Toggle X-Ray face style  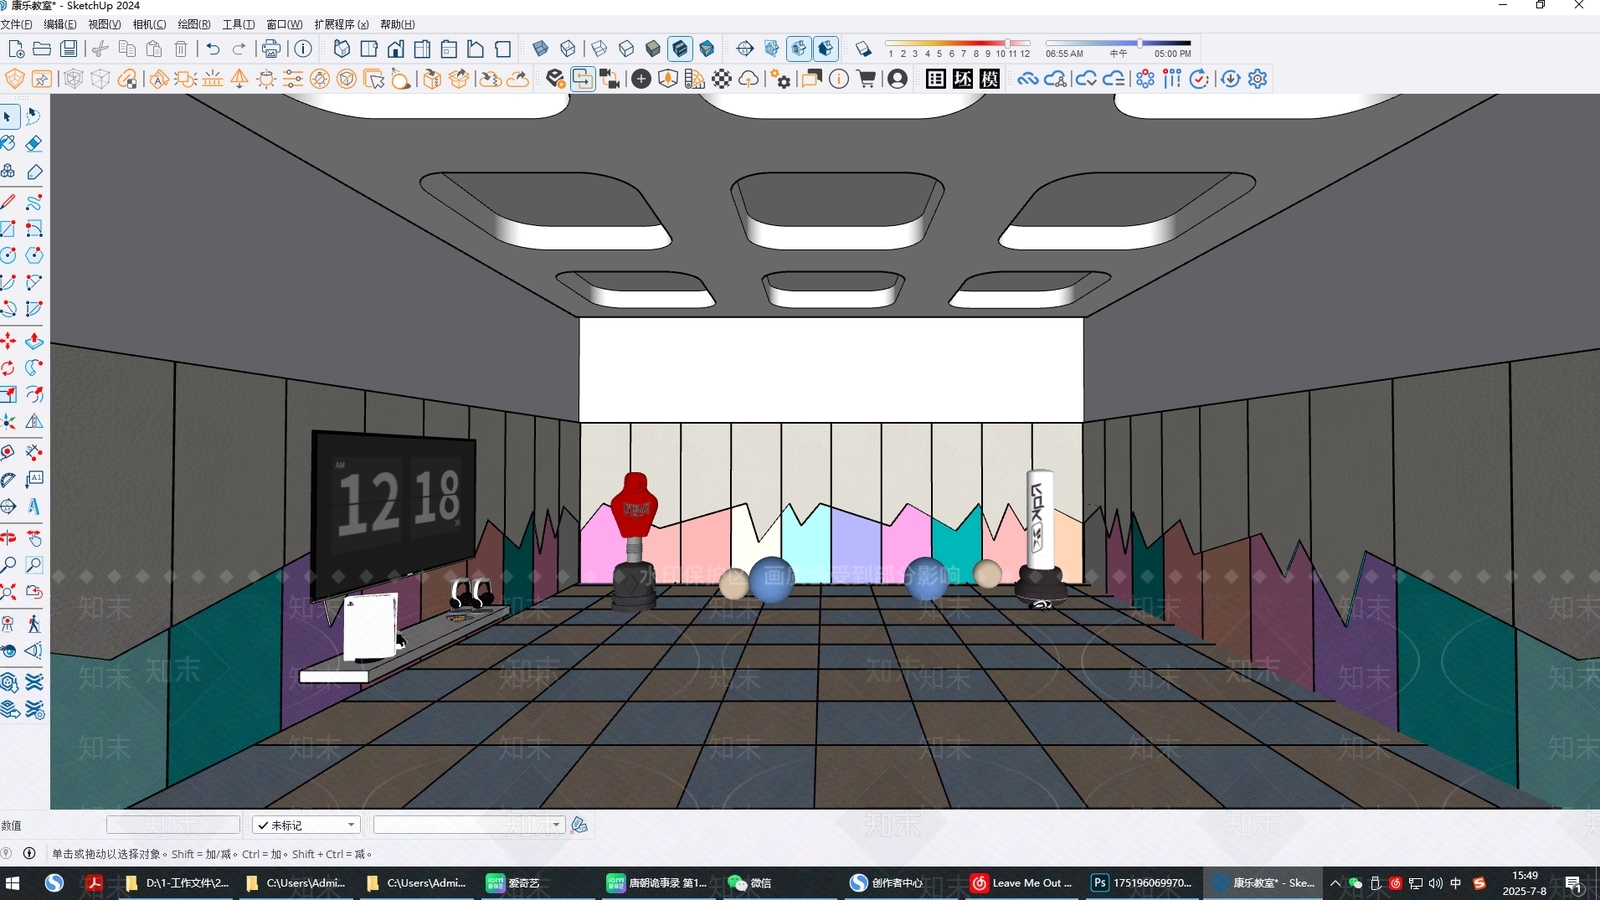pos(540,49)
